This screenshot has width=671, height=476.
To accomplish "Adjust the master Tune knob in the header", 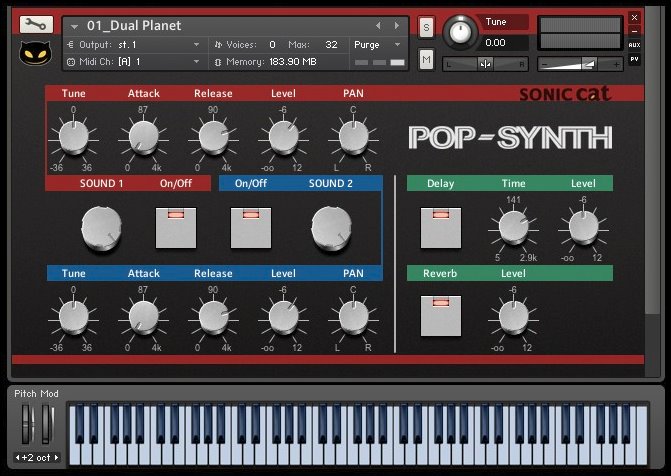I will 460,32.
